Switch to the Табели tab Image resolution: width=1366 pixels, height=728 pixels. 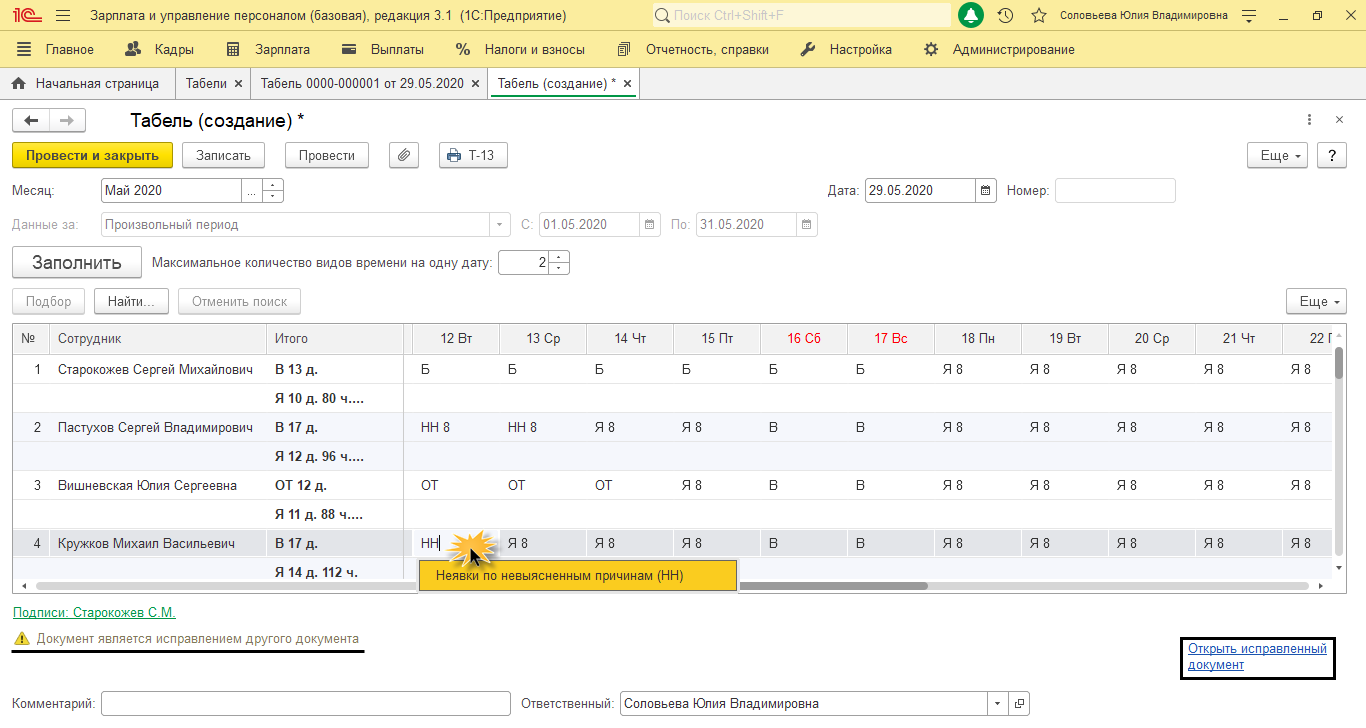point(206,84)
